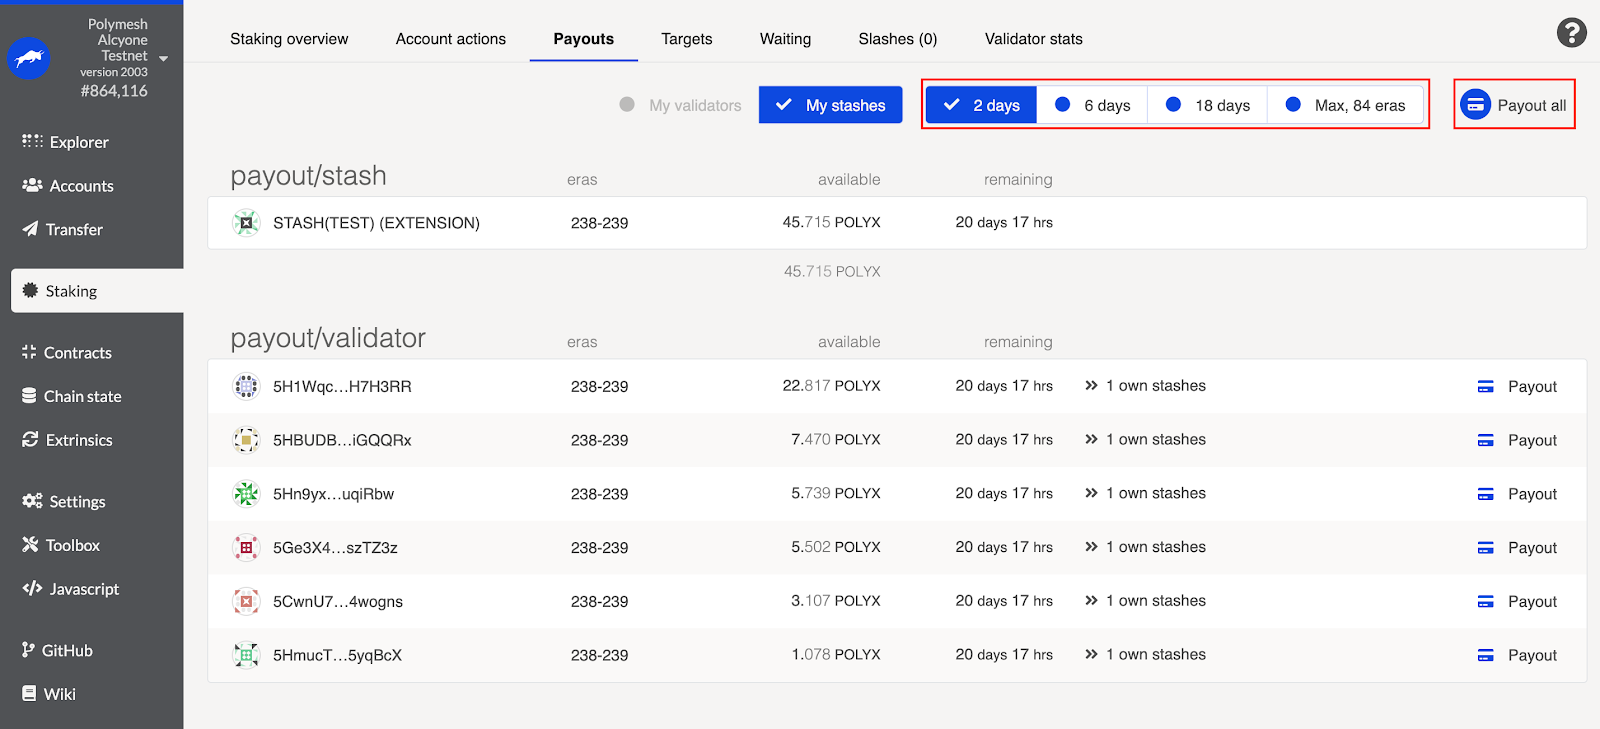Screen dimensions: 1600x729
Task: Click the 5Ge3X4…szTZ3z identicon
Action: 246,548
